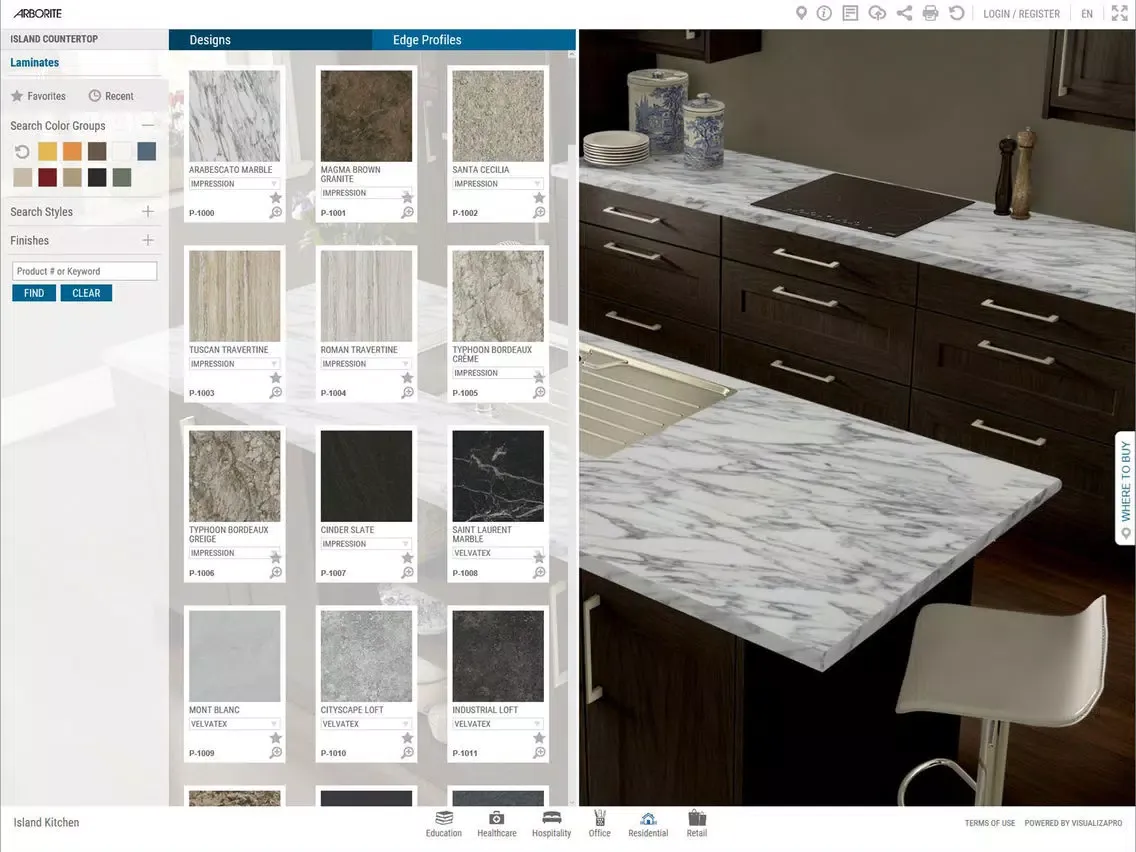
Task: Favorite star for Typhoon Bordeaux Crème
Action: (539, 377)
